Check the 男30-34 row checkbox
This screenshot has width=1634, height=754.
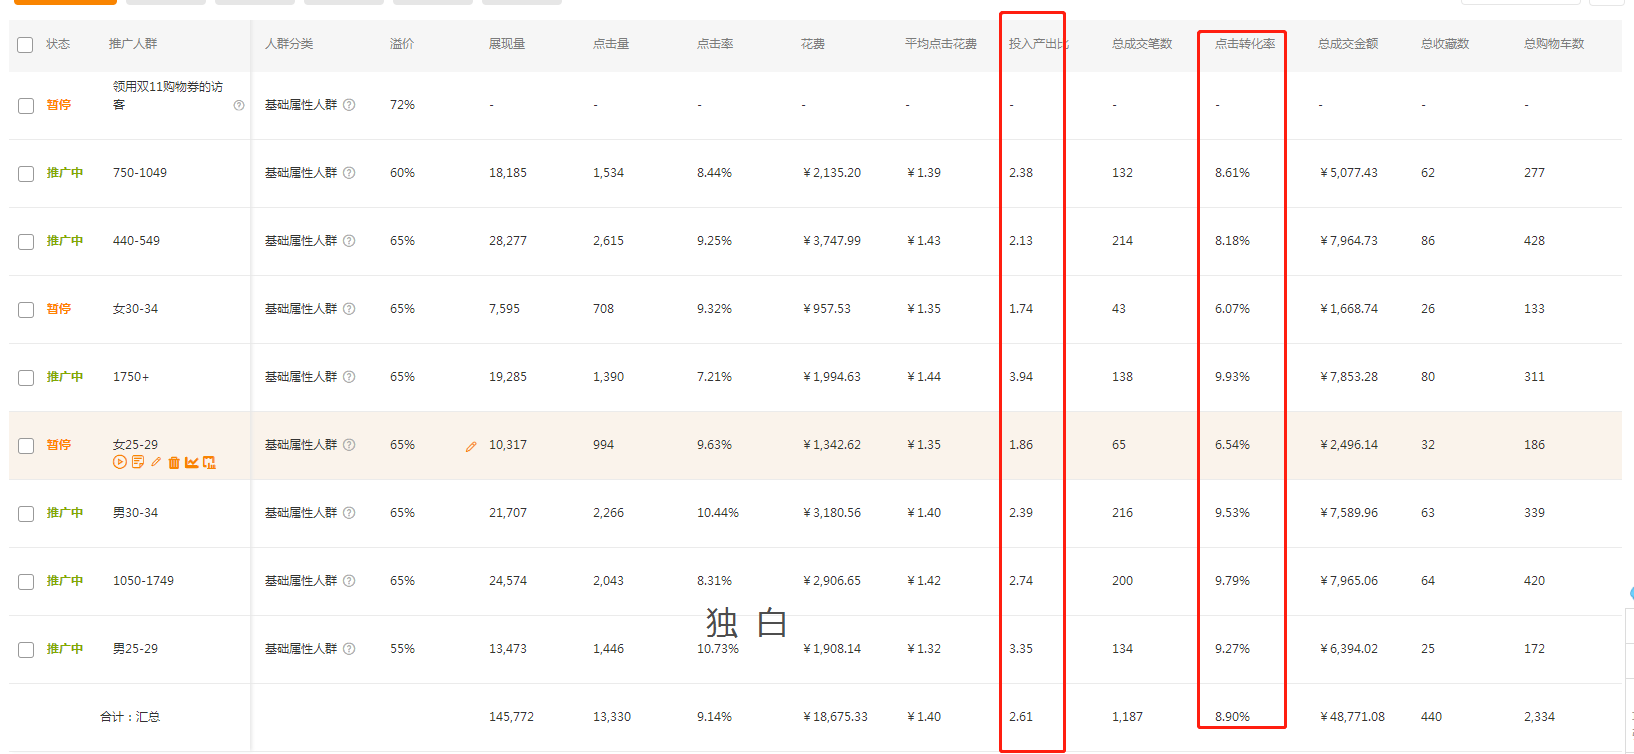[x=26, y=514]
